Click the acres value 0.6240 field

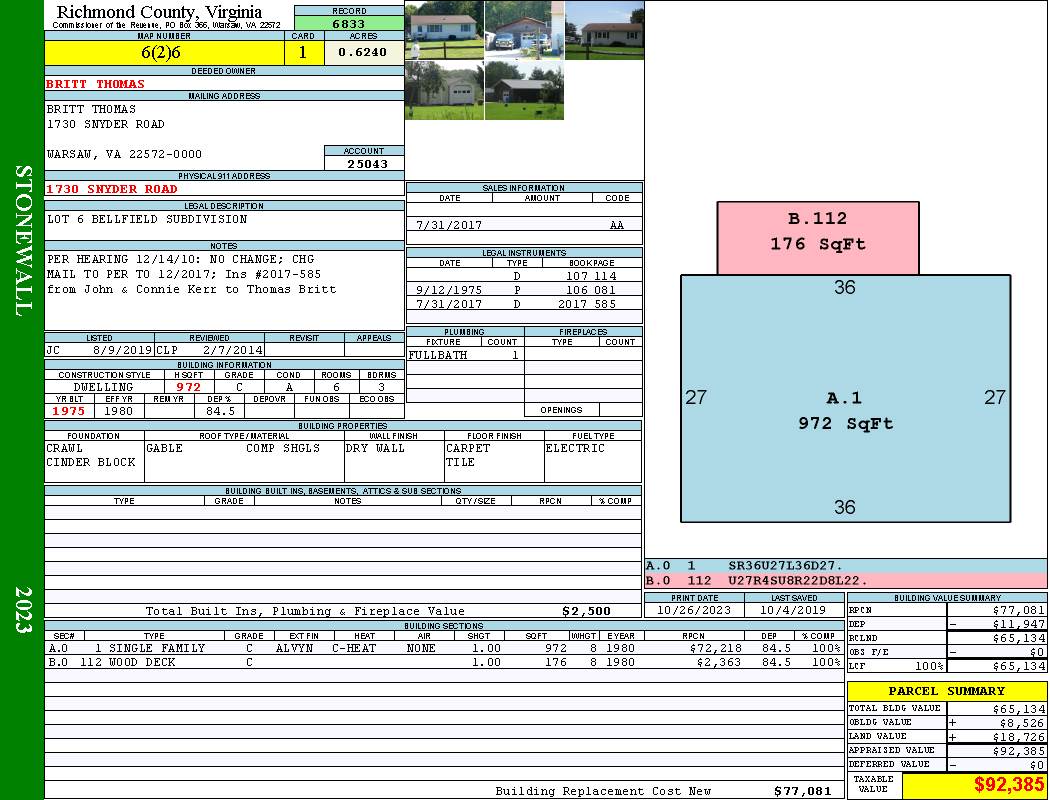coord(364,53)
